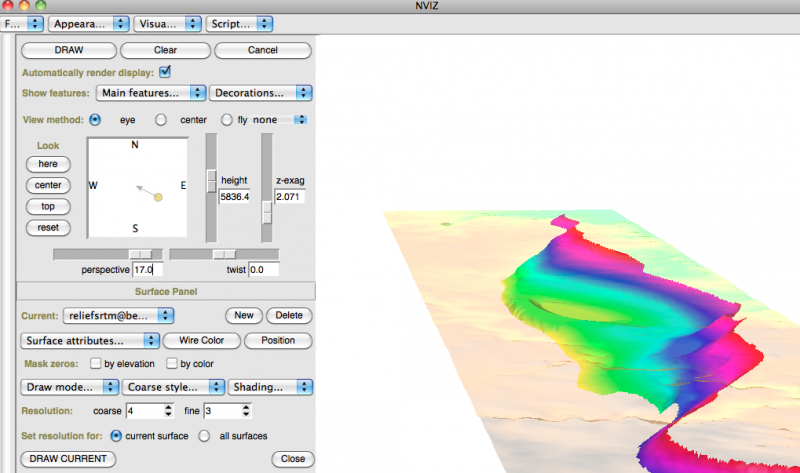The width and height of the screenshot is (800, 473).
Task: Click Cancel to stop rendering
Action: (261, 49)
